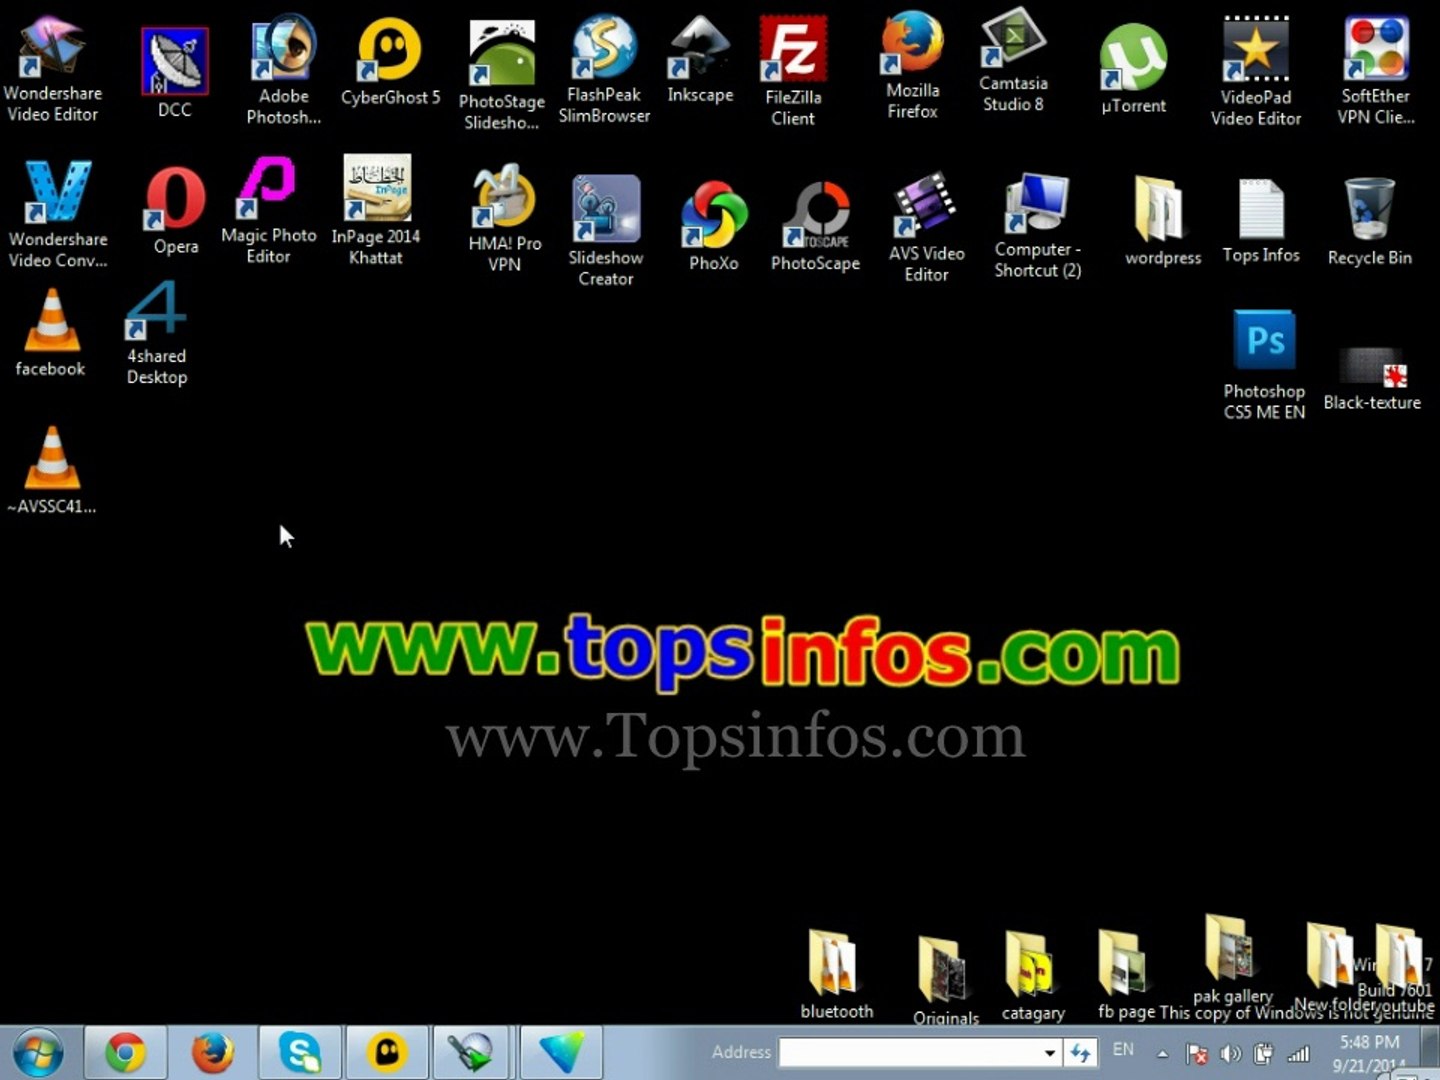The image size is (1440, 1080).
Task: Show hidden system tray icons
Action: [x=1162, y=1053]
